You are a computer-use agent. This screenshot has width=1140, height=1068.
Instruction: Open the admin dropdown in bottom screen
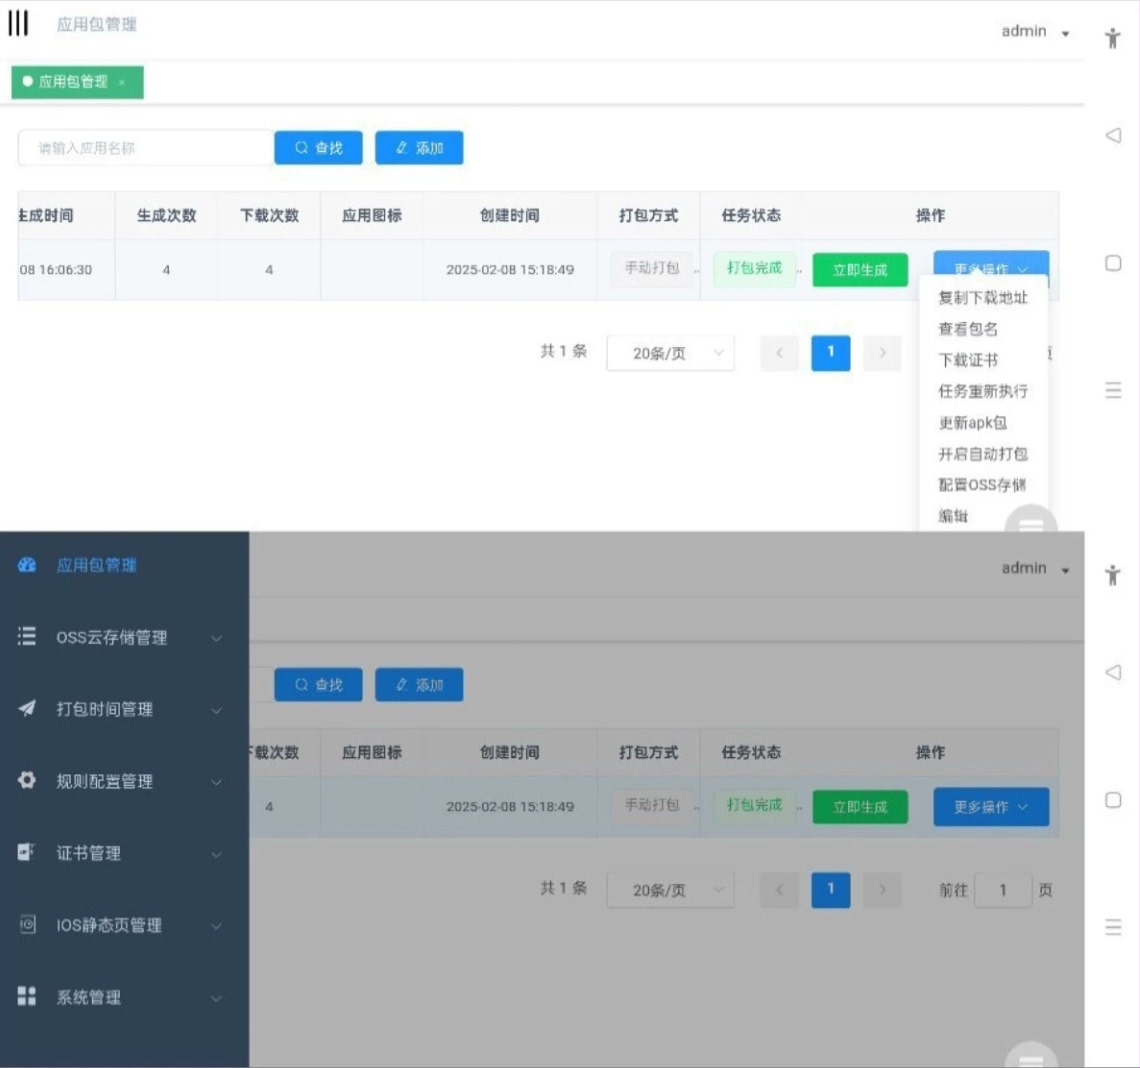[x=1035, y=568]
